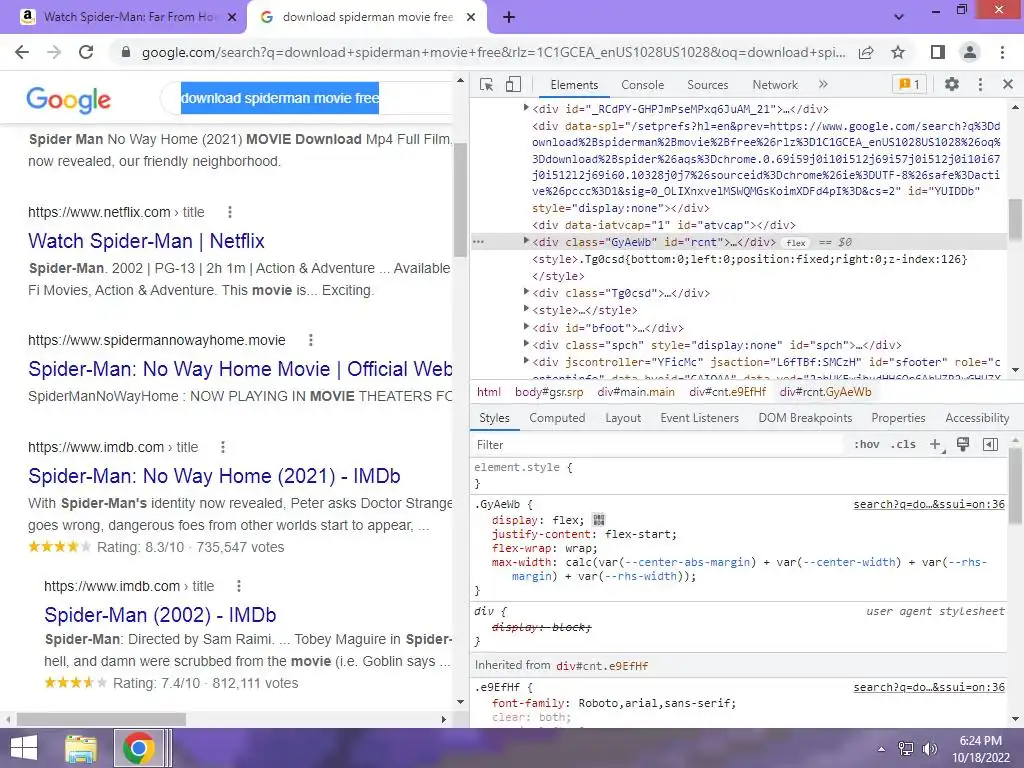Bookmark this tab with star icon

tap(898, 52)
